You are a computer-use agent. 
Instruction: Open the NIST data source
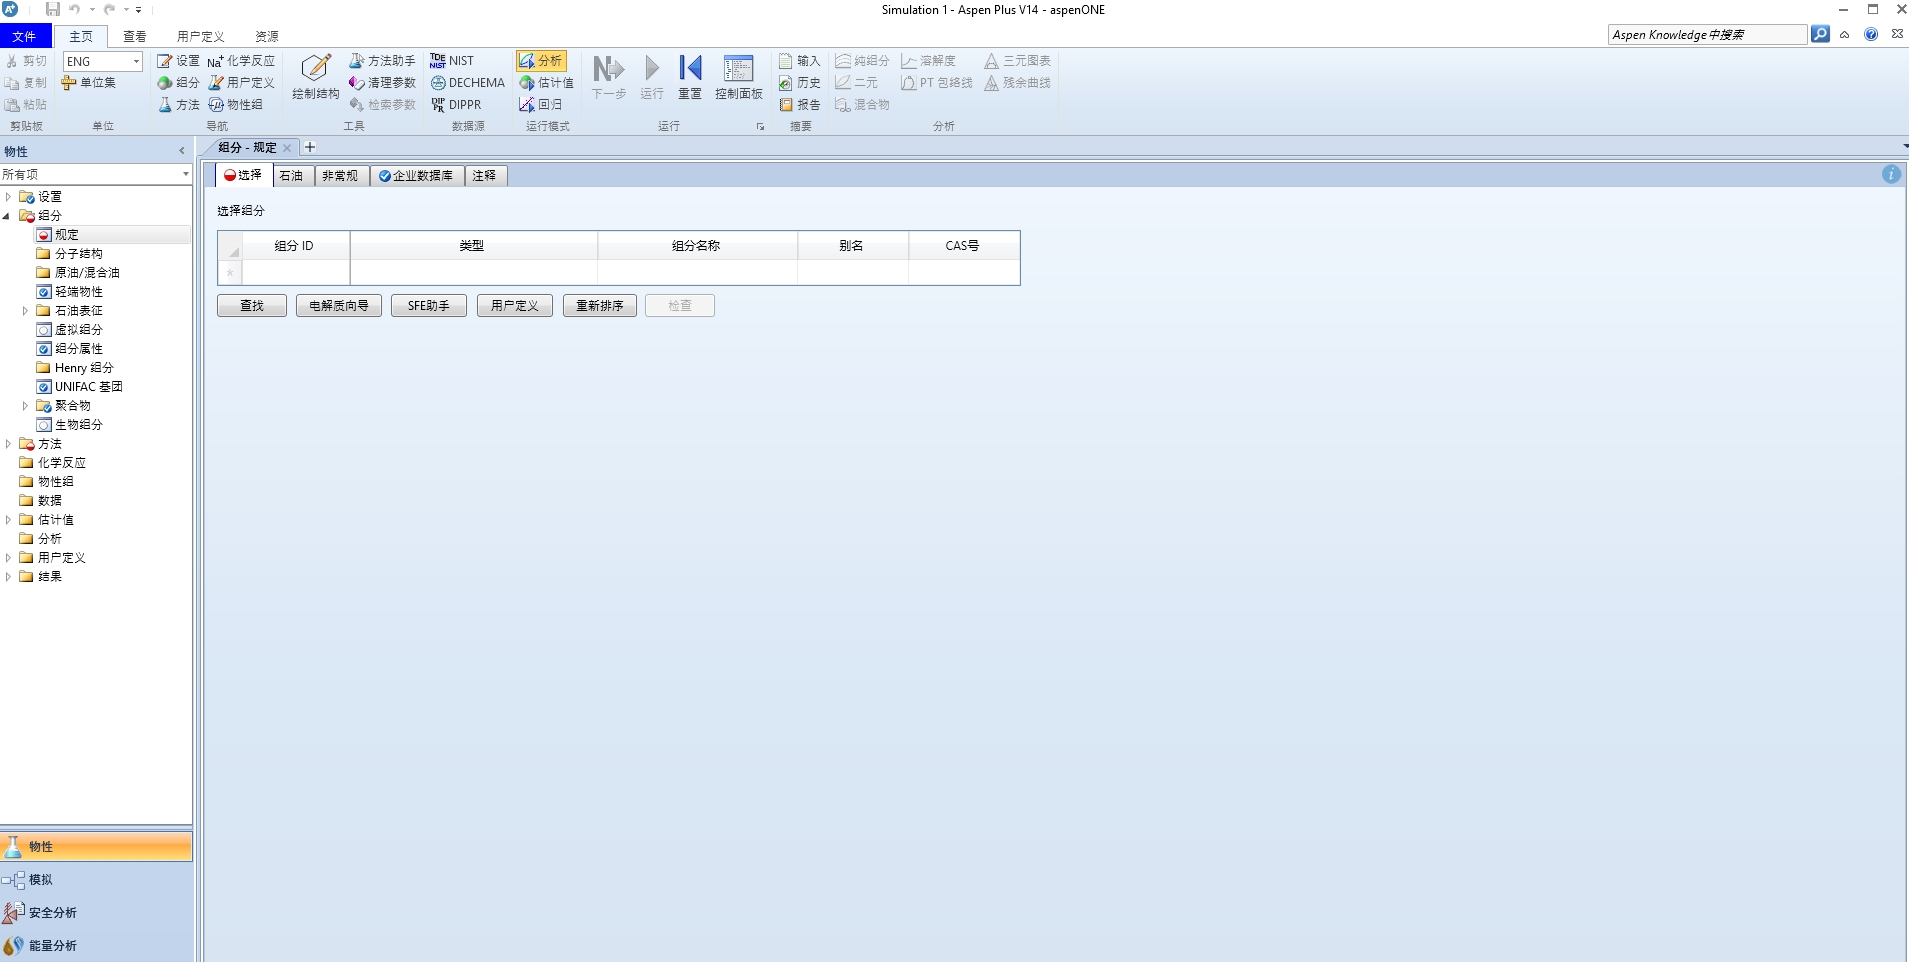coord(452,61)
